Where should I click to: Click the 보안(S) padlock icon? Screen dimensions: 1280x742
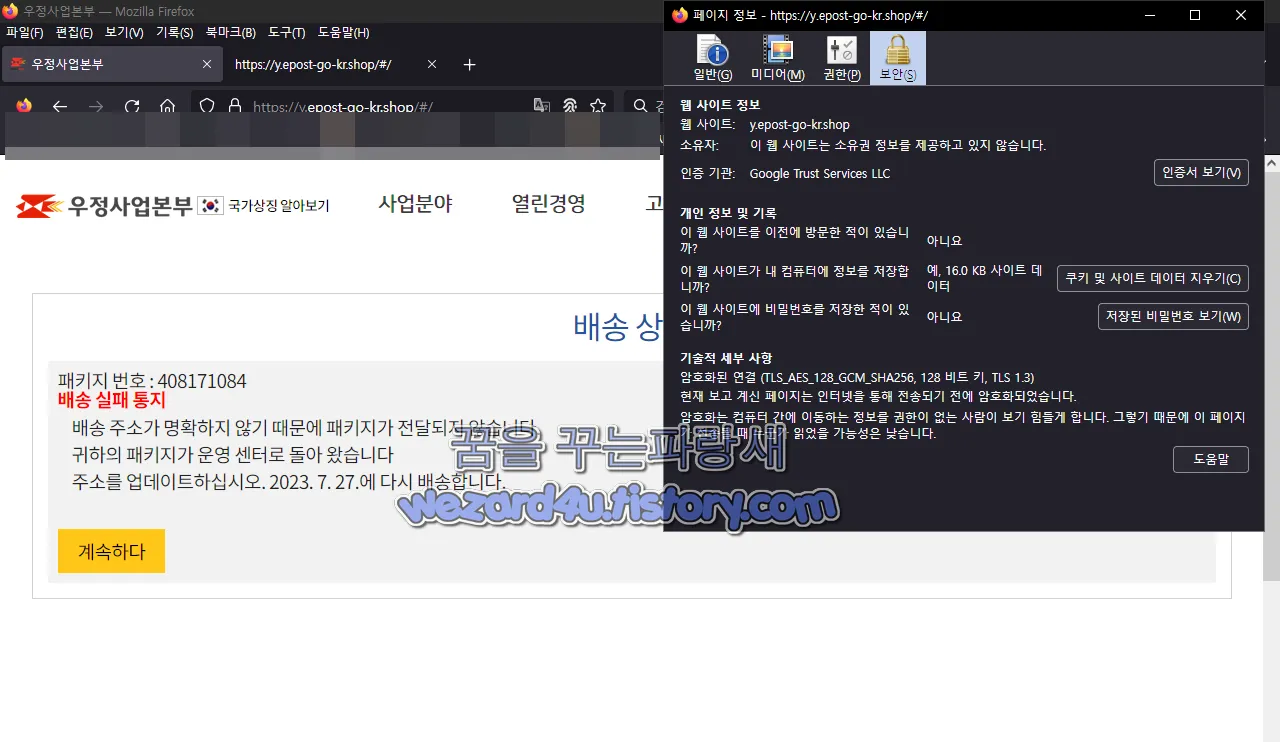pyautogui.click(x=897, y=57)
